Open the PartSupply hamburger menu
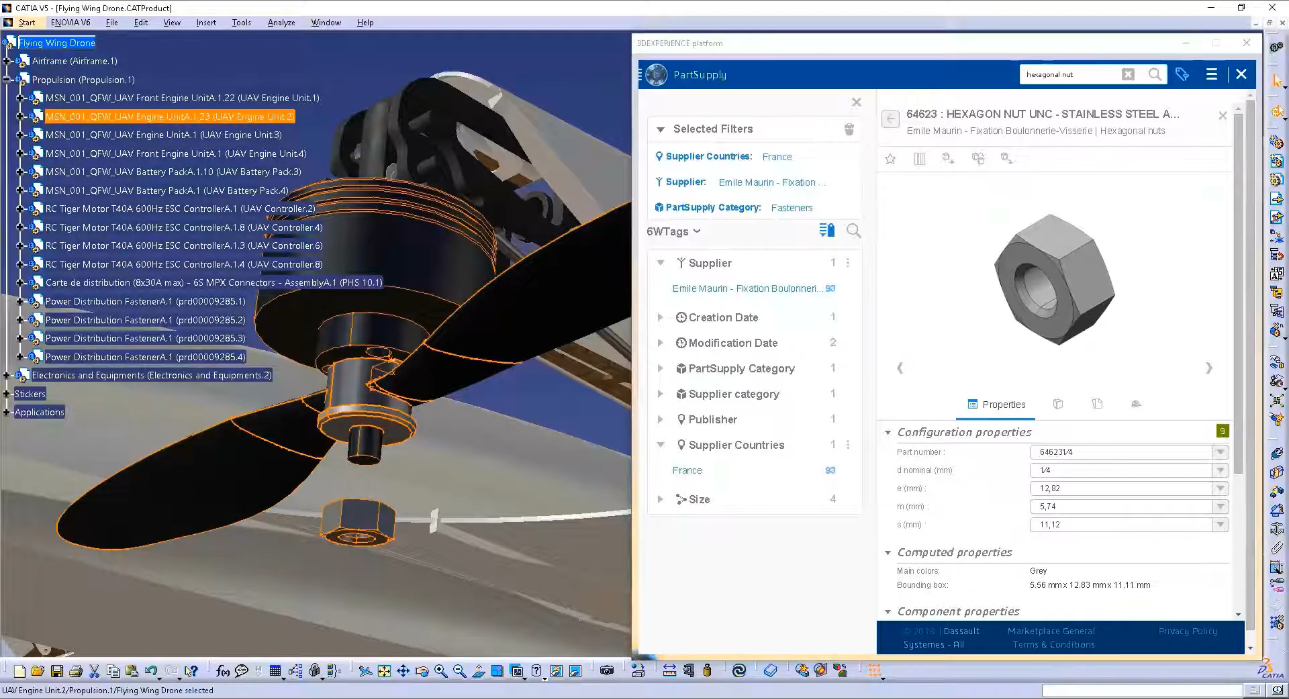This screenshot has width=1289, height=699. tap(1211, 74)
